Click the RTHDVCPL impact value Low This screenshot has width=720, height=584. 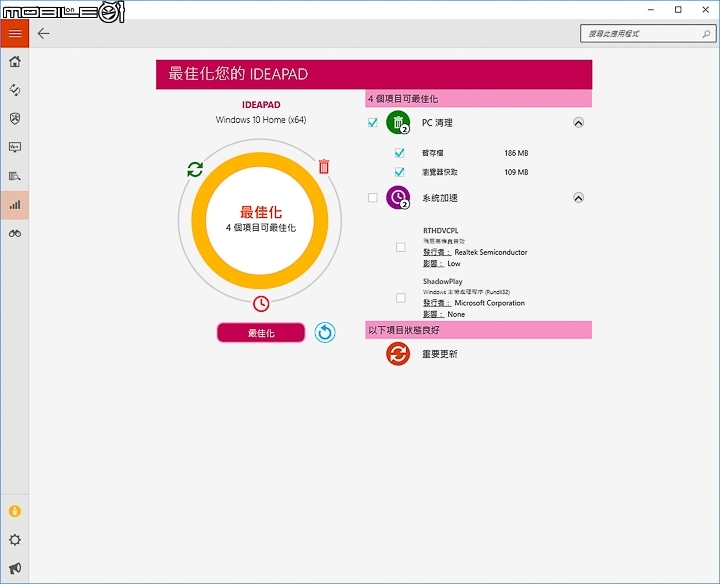(x=454, y=264)
